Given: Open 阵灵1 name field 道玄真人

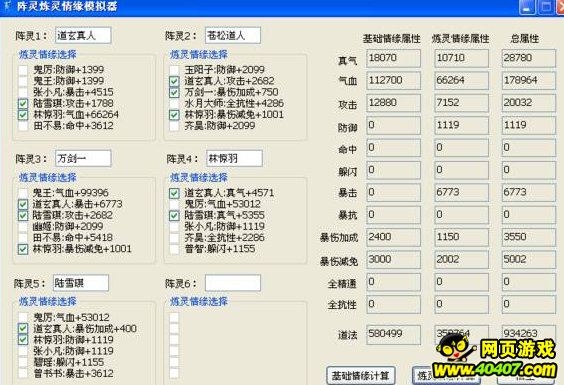Looking at the screenshot, I should pyautogui.click(x=83, y=35).
